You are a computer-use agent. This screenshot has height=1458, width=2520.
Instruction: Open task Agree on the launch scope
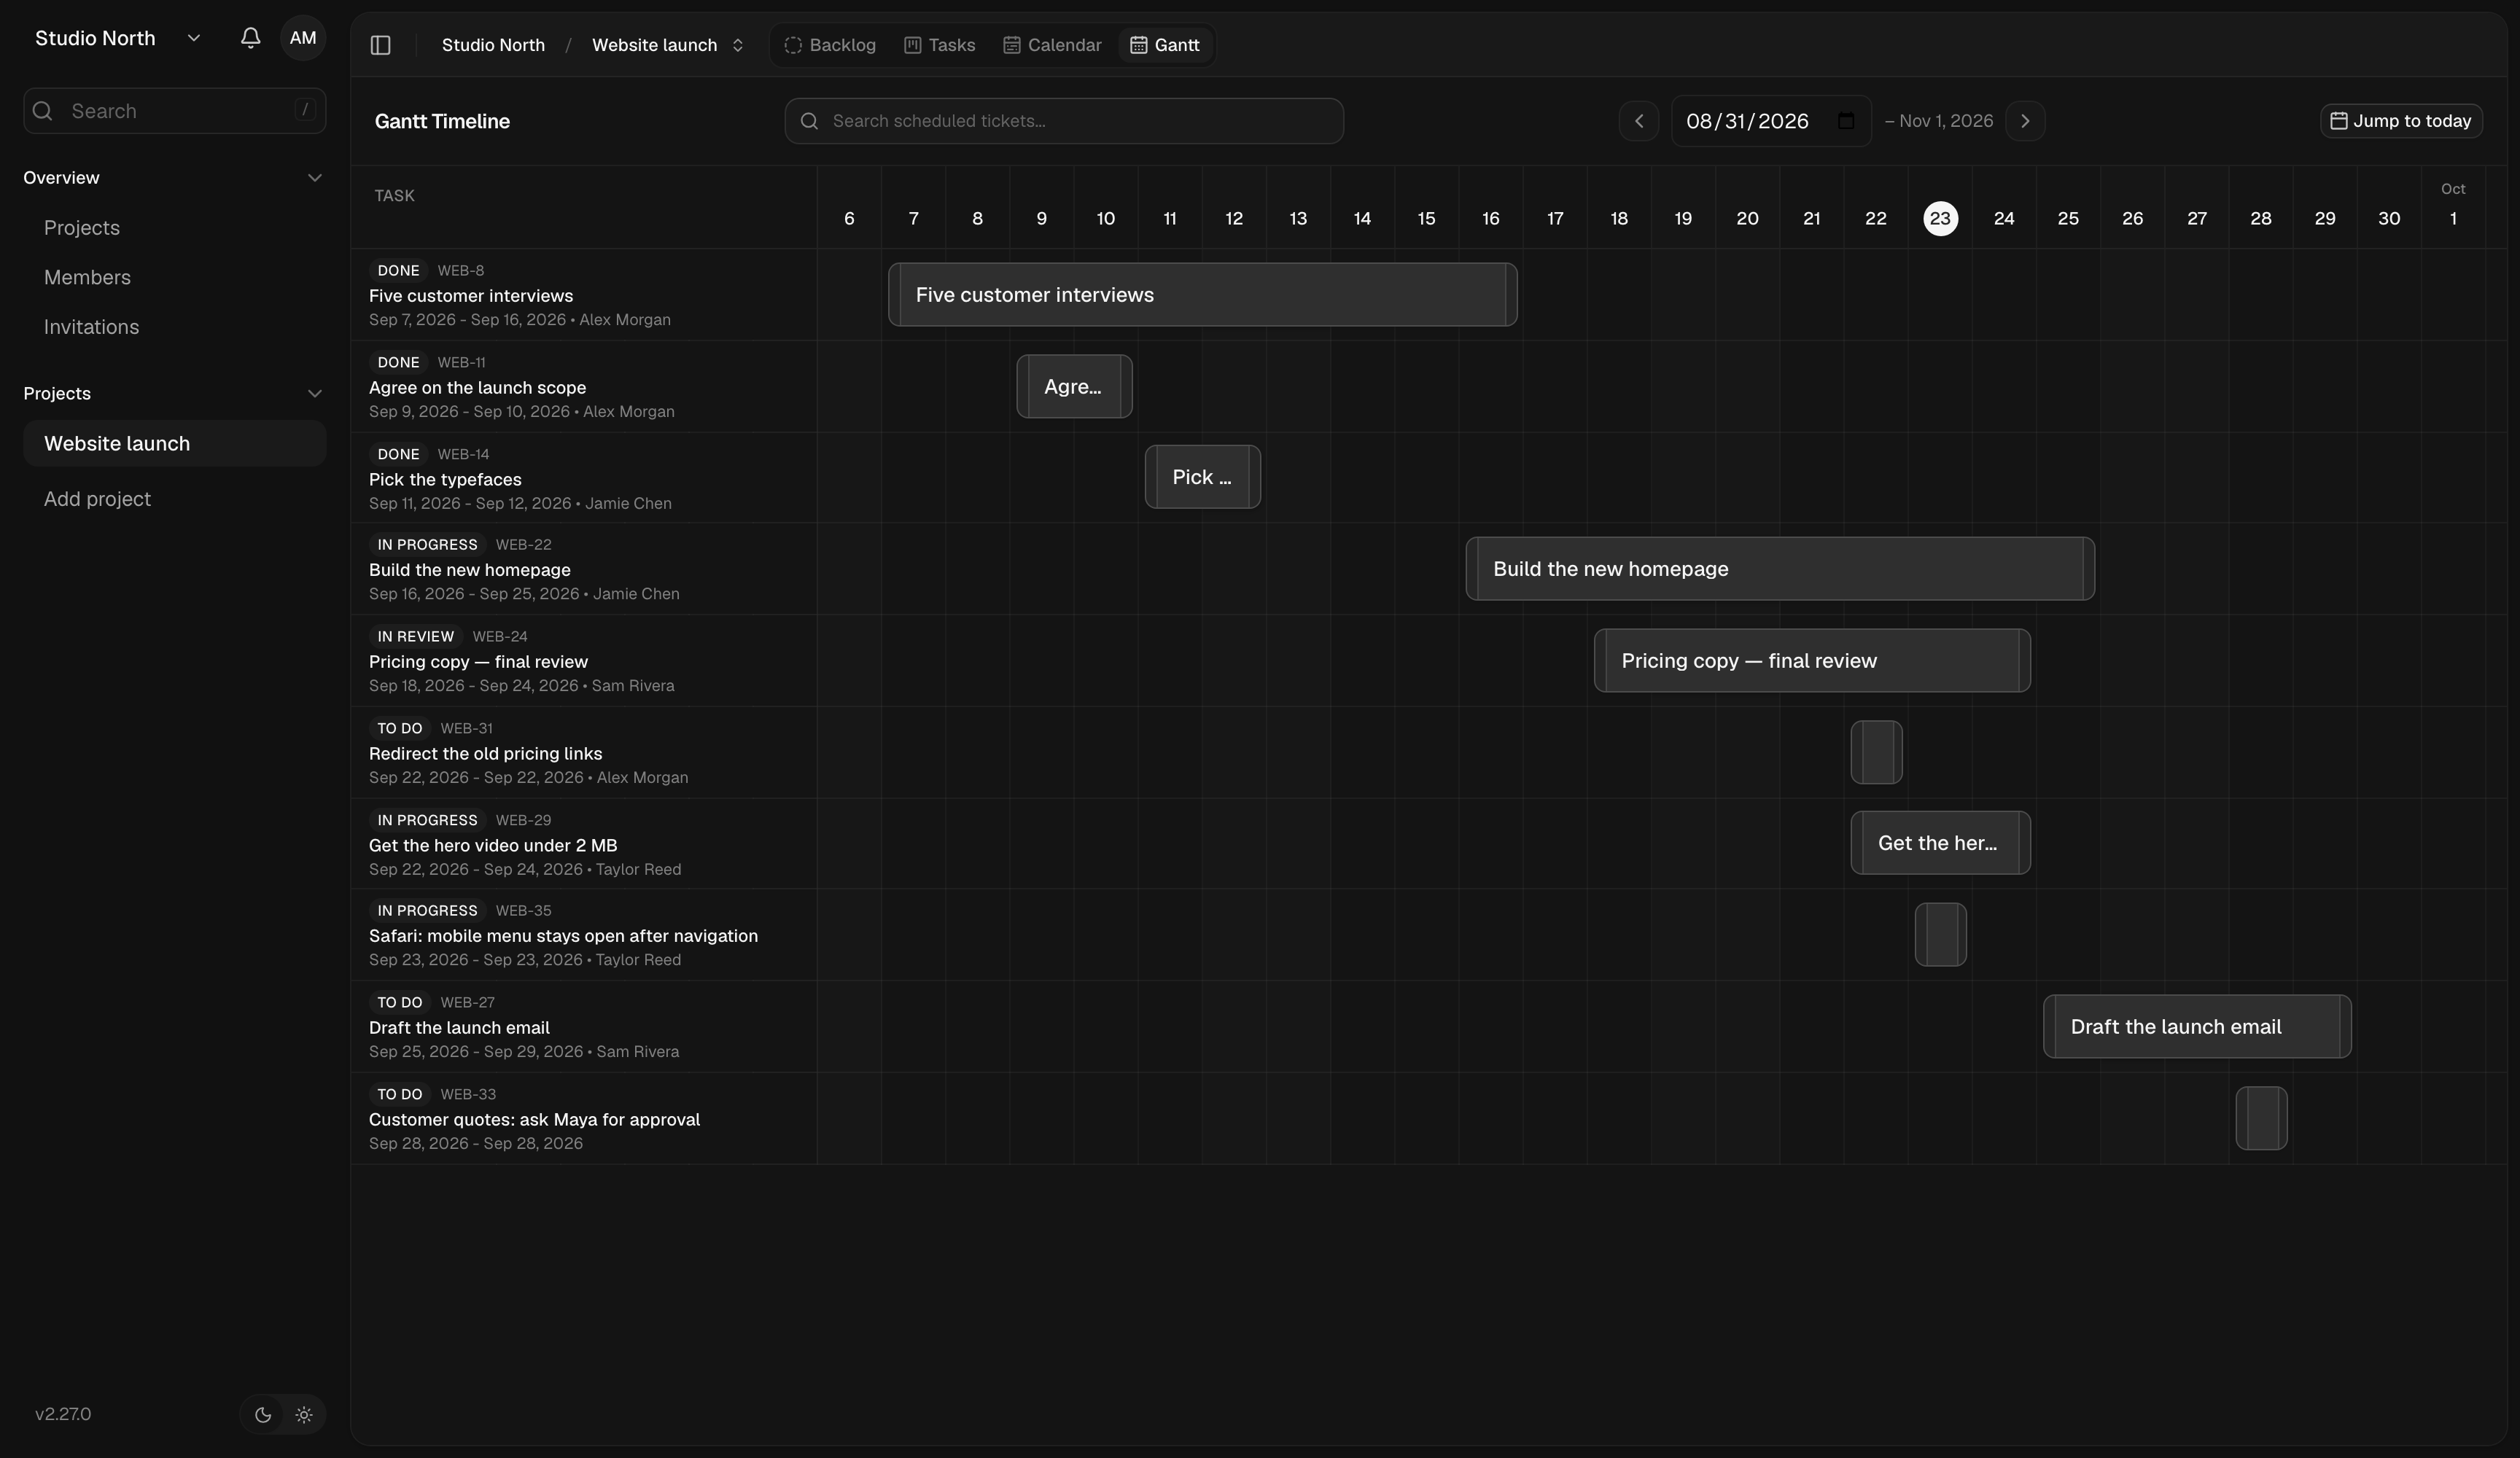click(x=477, y=388)
